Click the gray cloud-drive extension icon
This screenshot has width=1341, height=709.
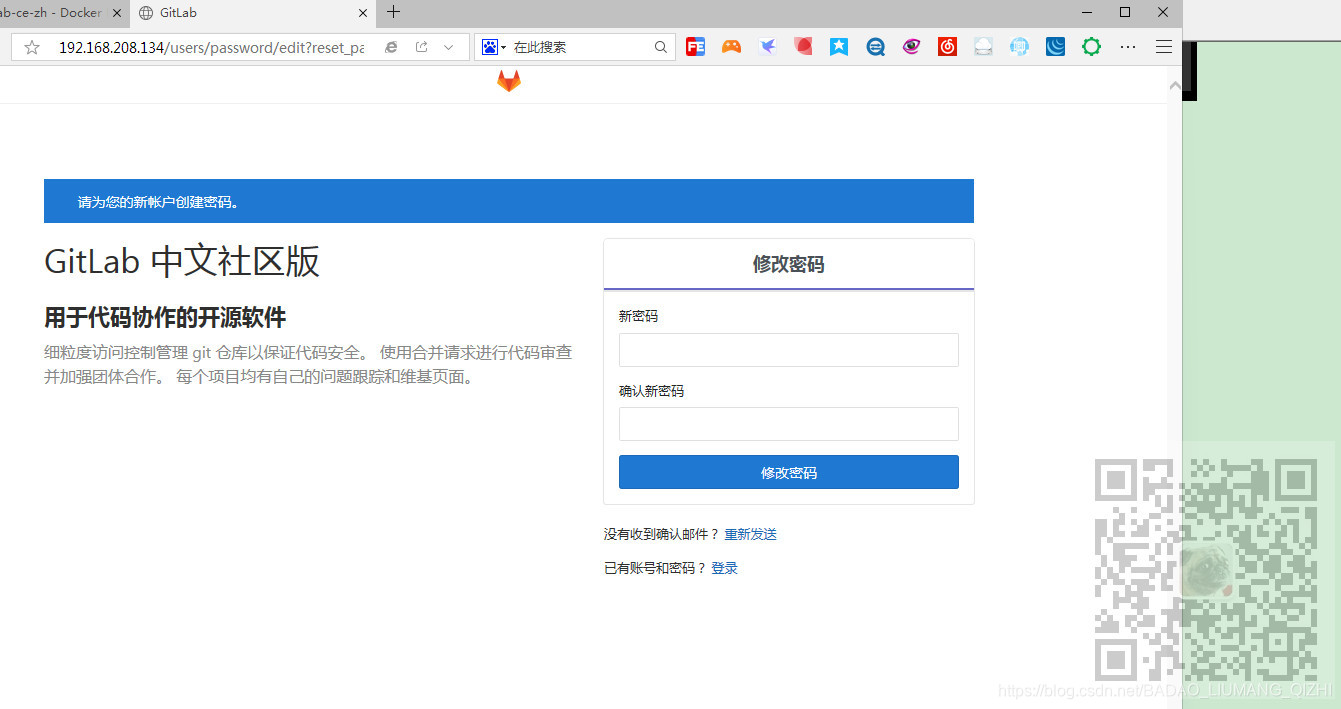[983, 47]
